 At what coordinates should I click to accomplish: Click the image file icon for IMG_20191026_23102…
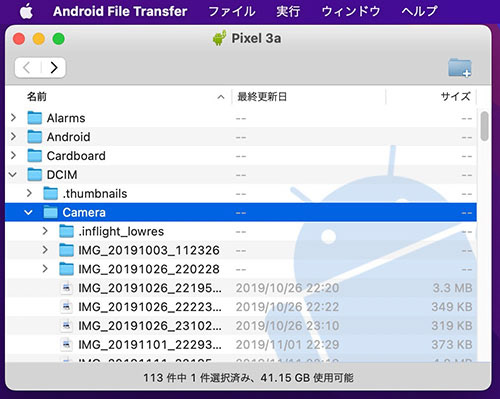point(66,325)
